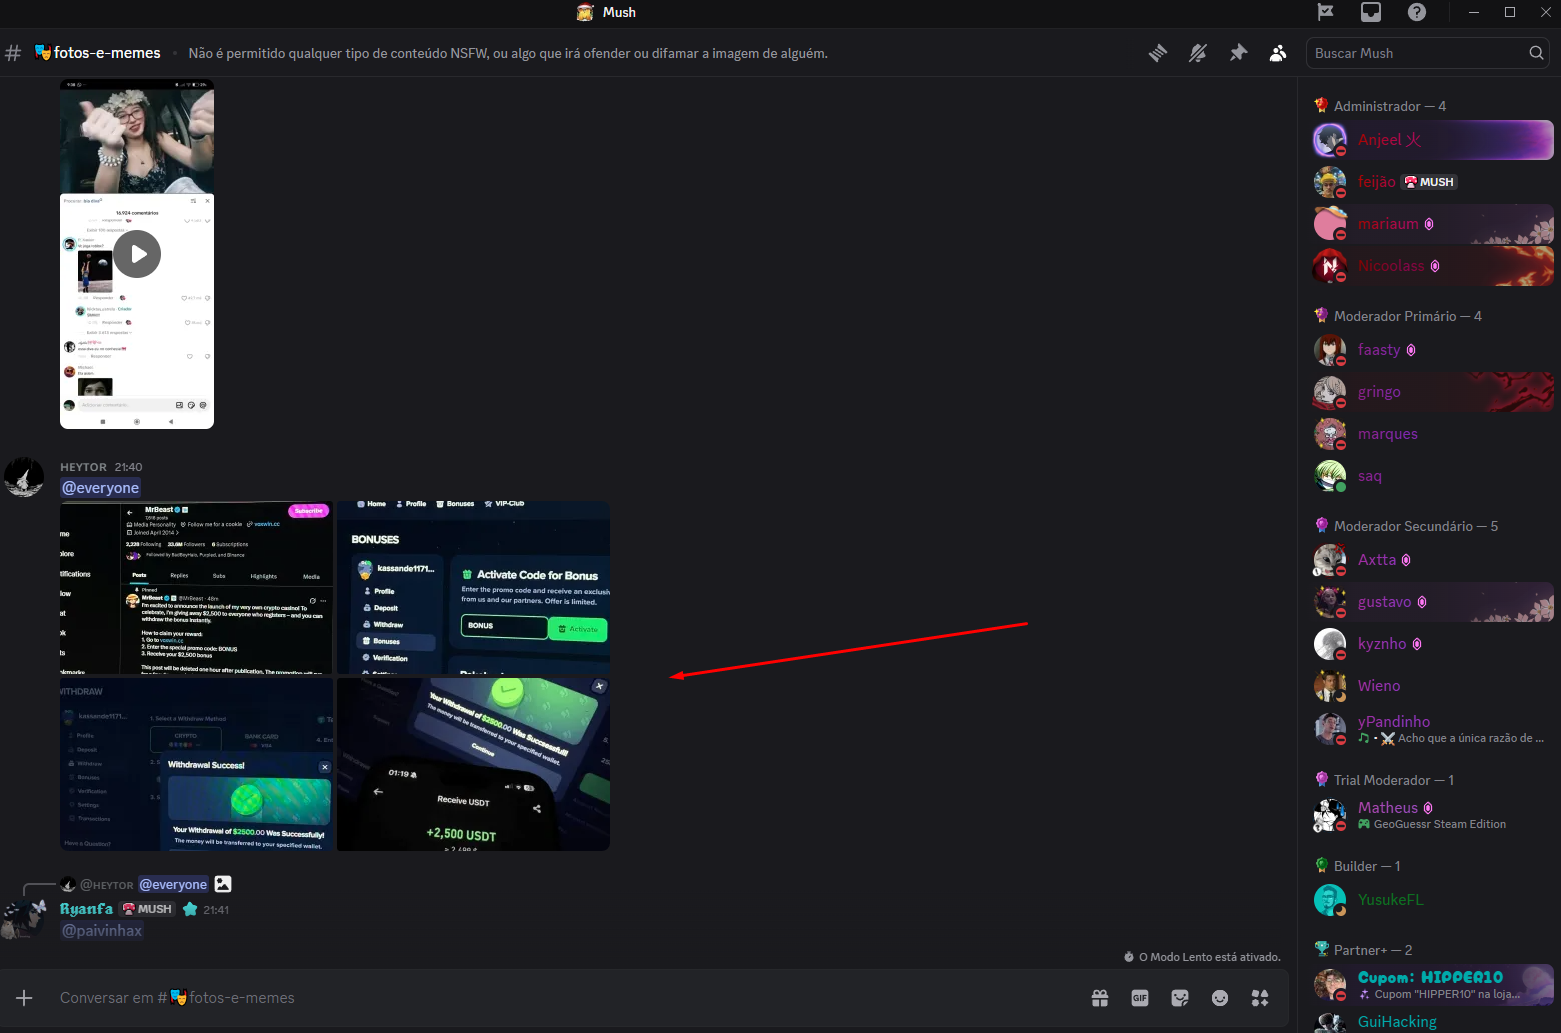Click the flag icon in title bar
1561x1033 pixels.
coord(1326,12)
